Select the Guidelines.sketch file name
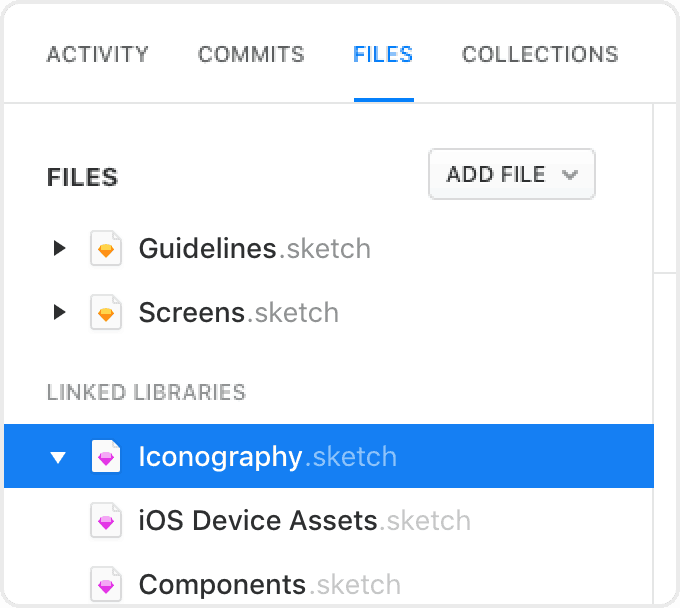680x608 pixels. [255, 248]
